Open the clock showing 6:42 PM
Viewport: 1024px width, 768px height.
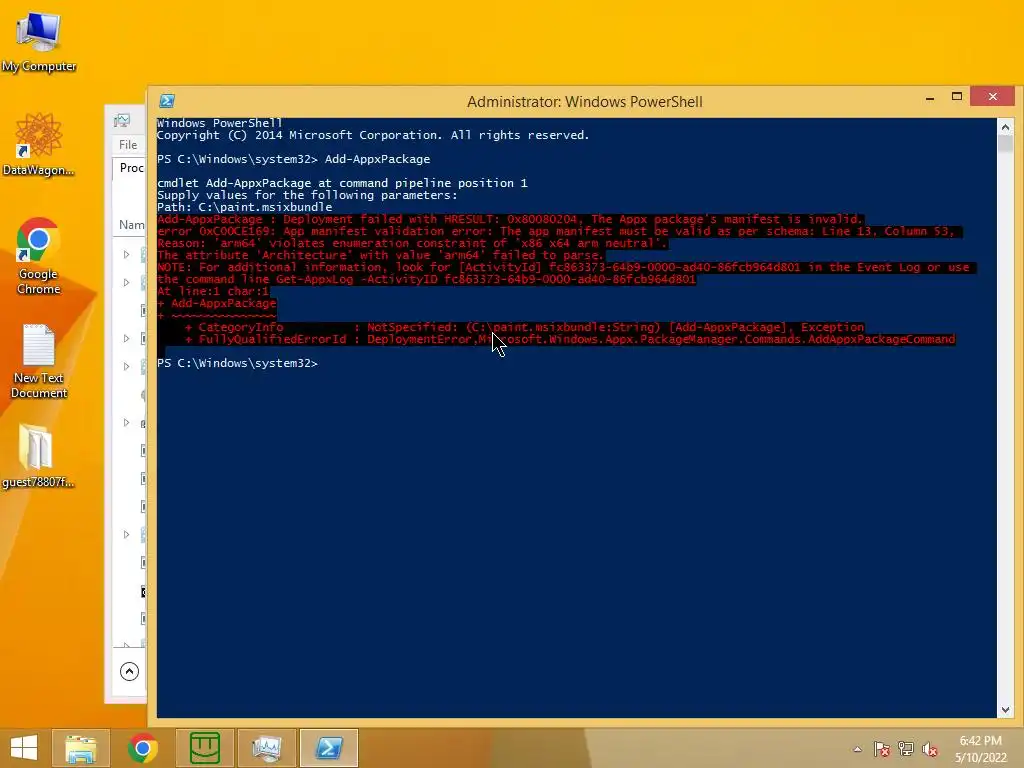pos(980,749)
